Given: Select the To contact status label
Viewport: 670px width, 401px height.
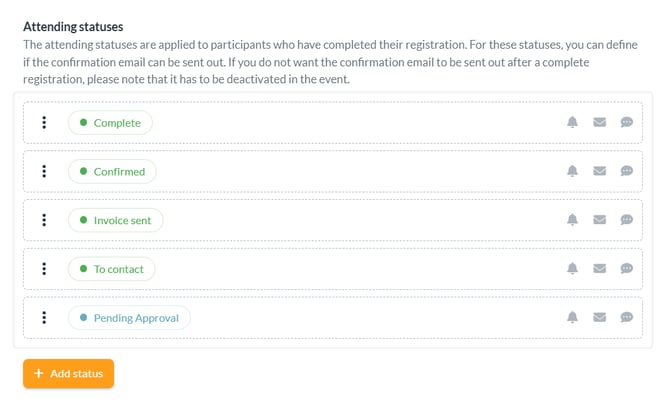Looking at the screenshot, I should point(112,269).
